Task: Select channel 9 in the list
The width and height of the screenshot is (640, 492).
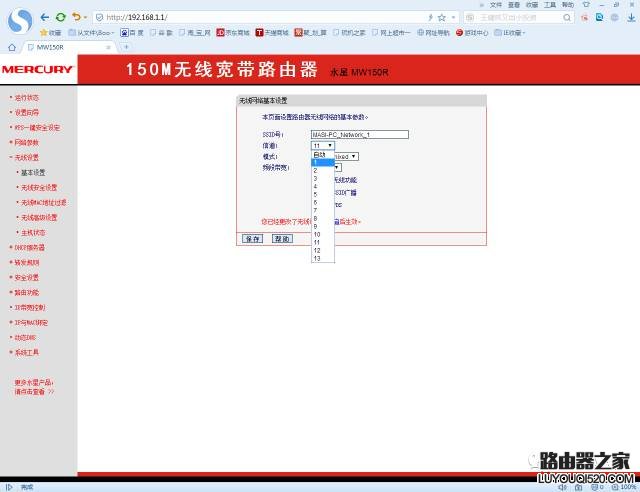Action: 322,227
